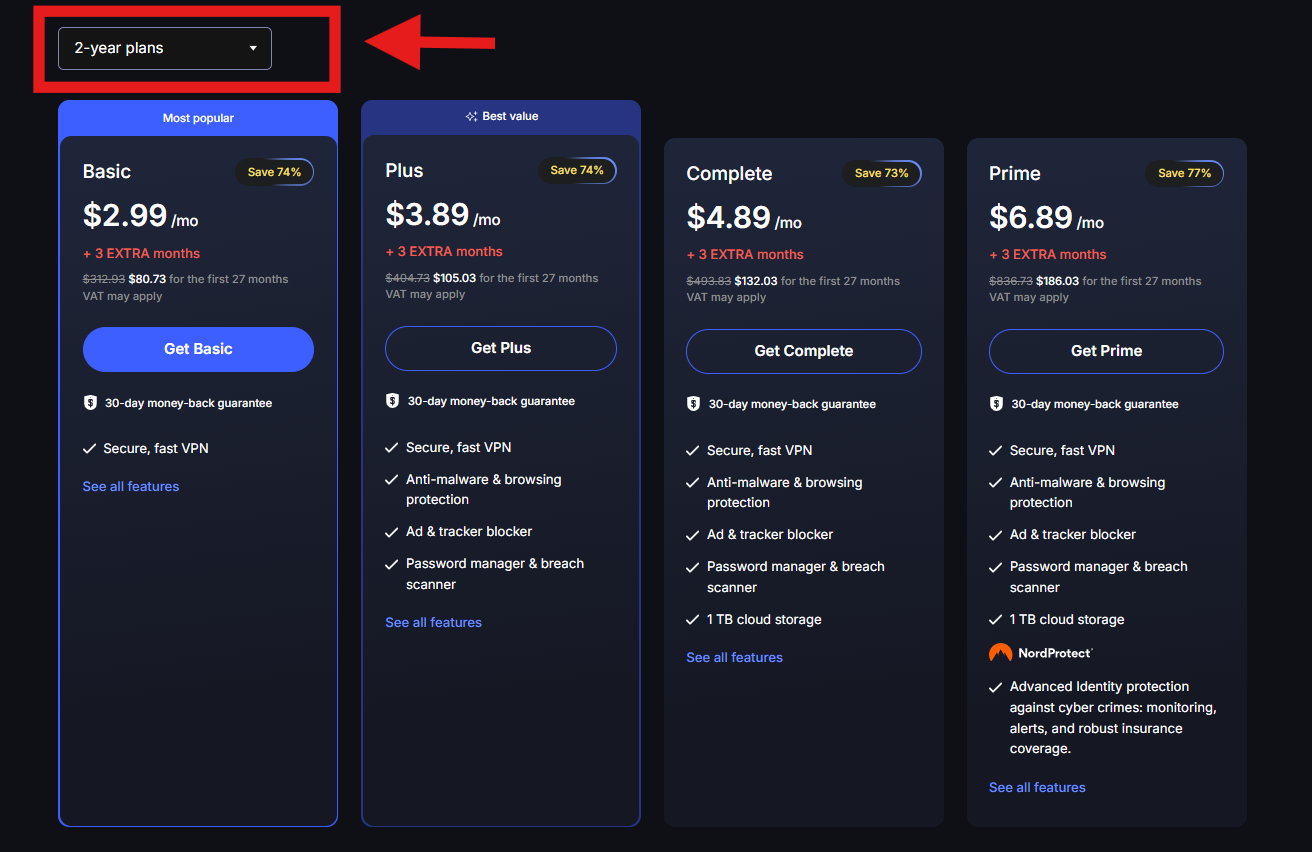Click checkmark beside 1 TB cloud storage in Complete
Viewport: 1312px width, 852px height.
[x=693, y=620]
